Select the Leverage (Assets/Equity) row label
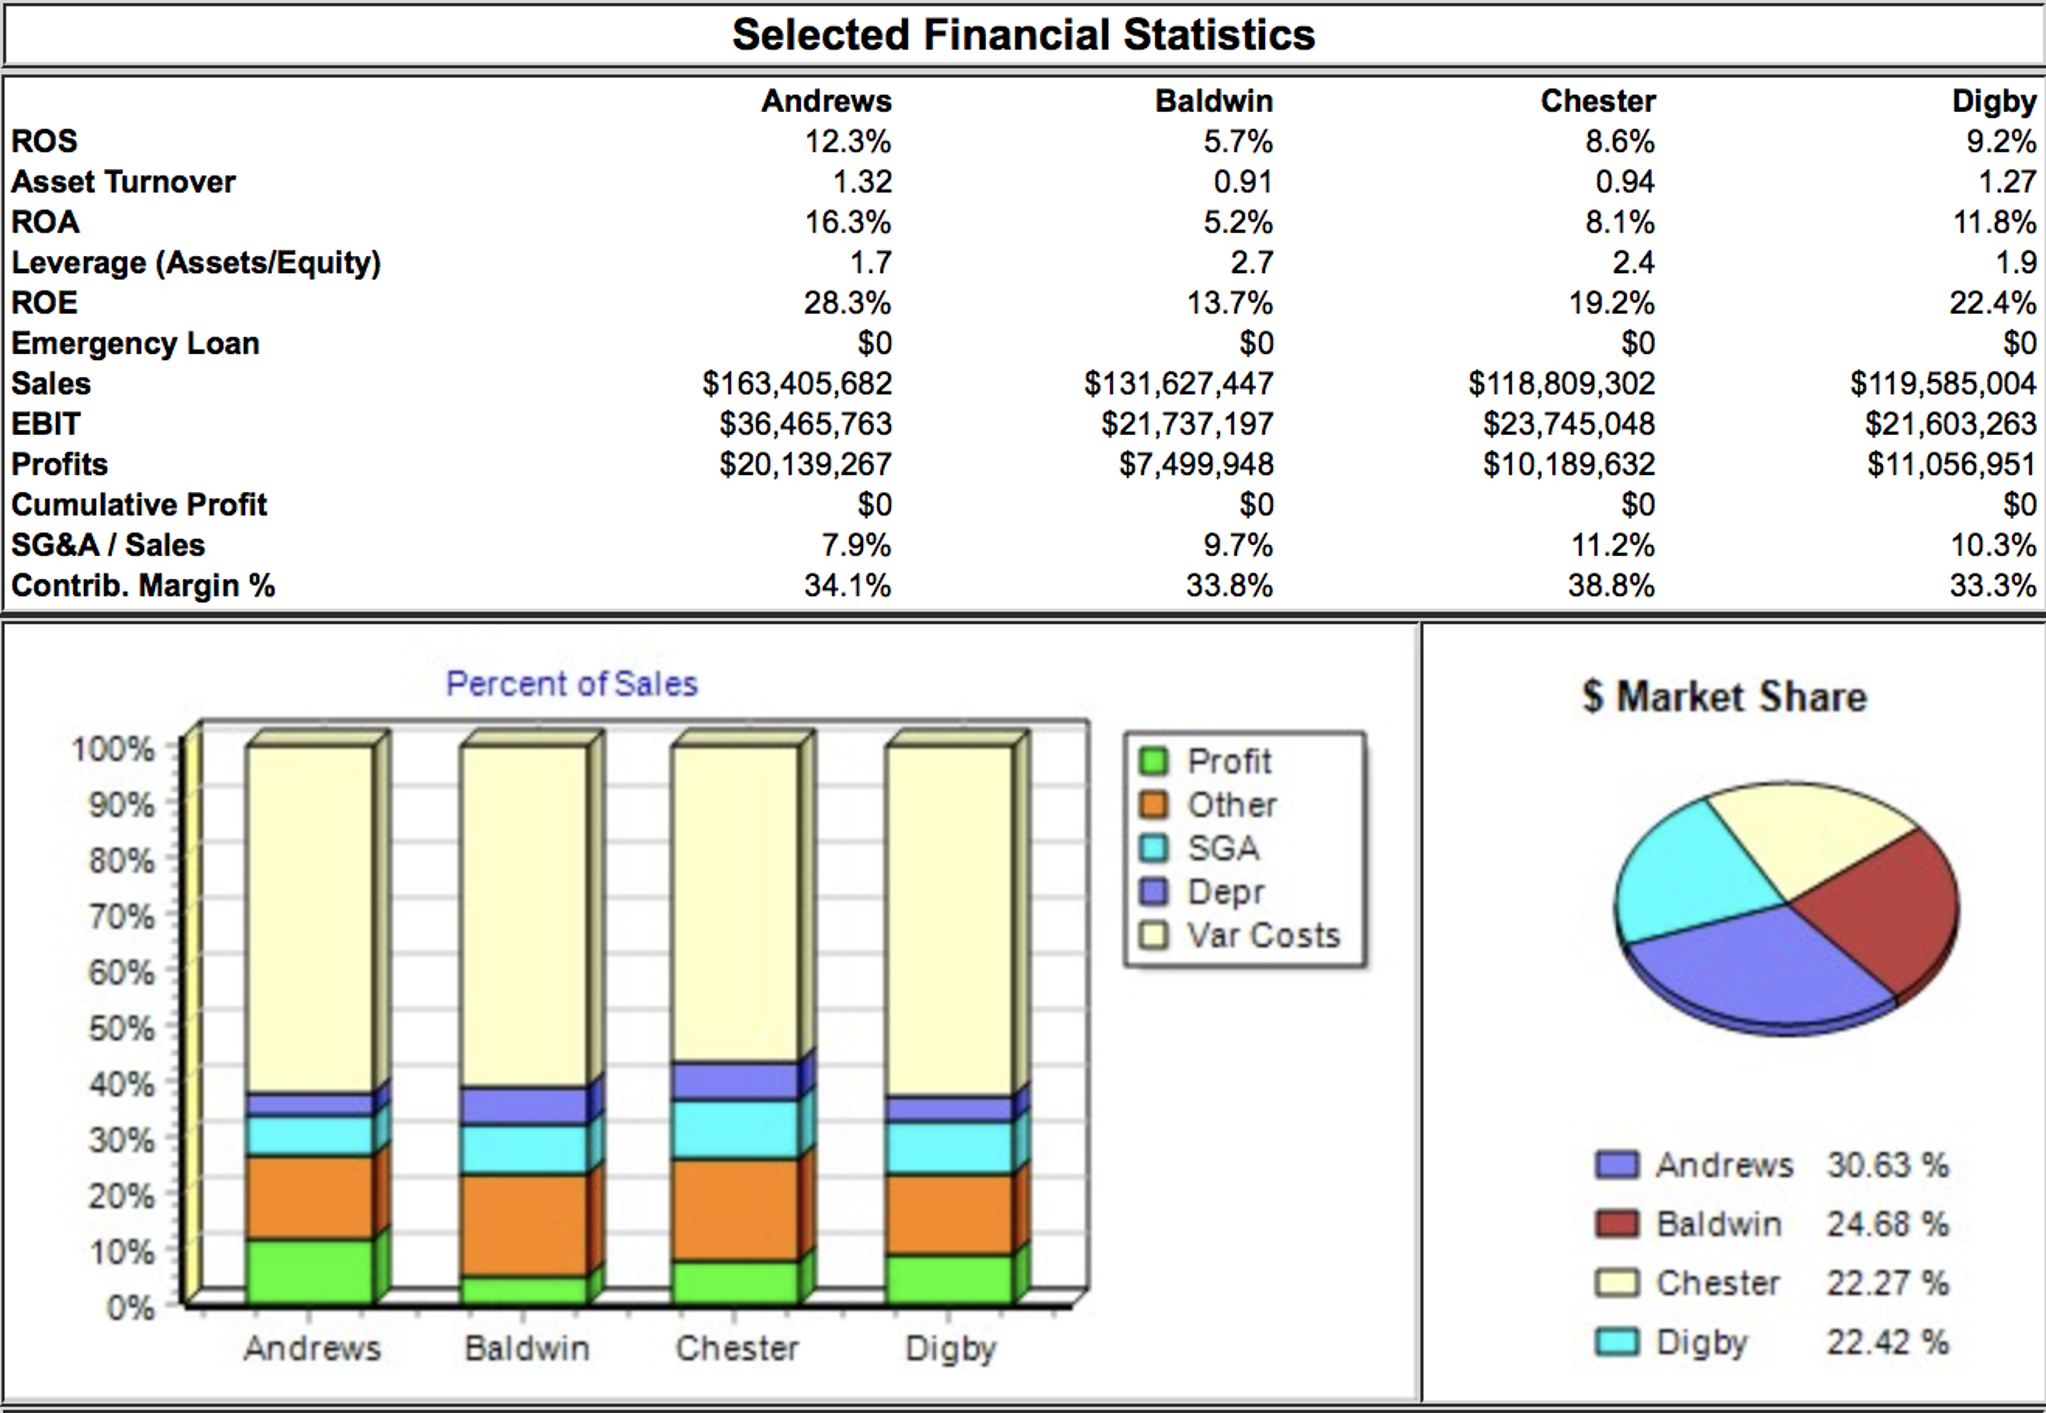 (196, 263)
